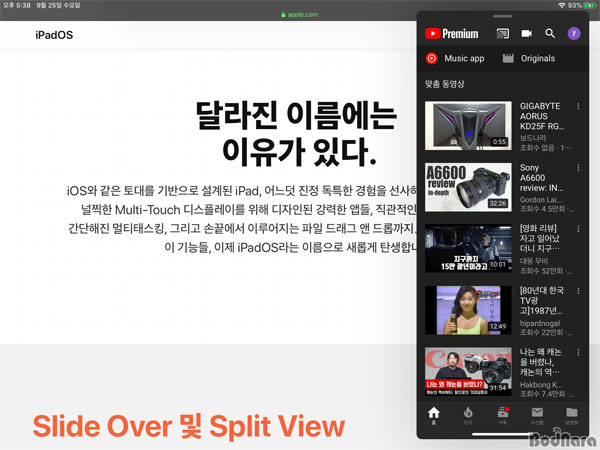The width and height of the screenshot is (600, 450).
Task: Tap the Slide Over grabber handle
Action: click(x=503, y=16)
